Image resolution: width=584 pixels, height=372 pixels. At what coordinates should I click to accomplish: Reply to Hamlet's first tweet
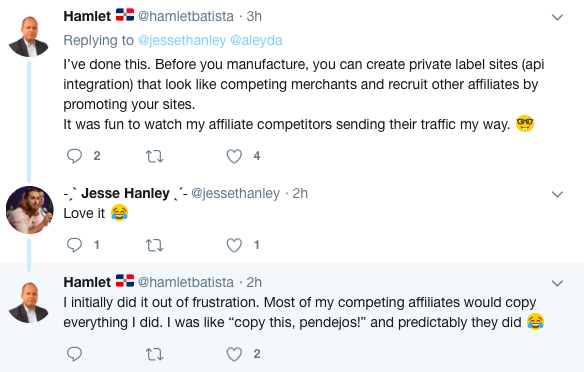(74, 156)
